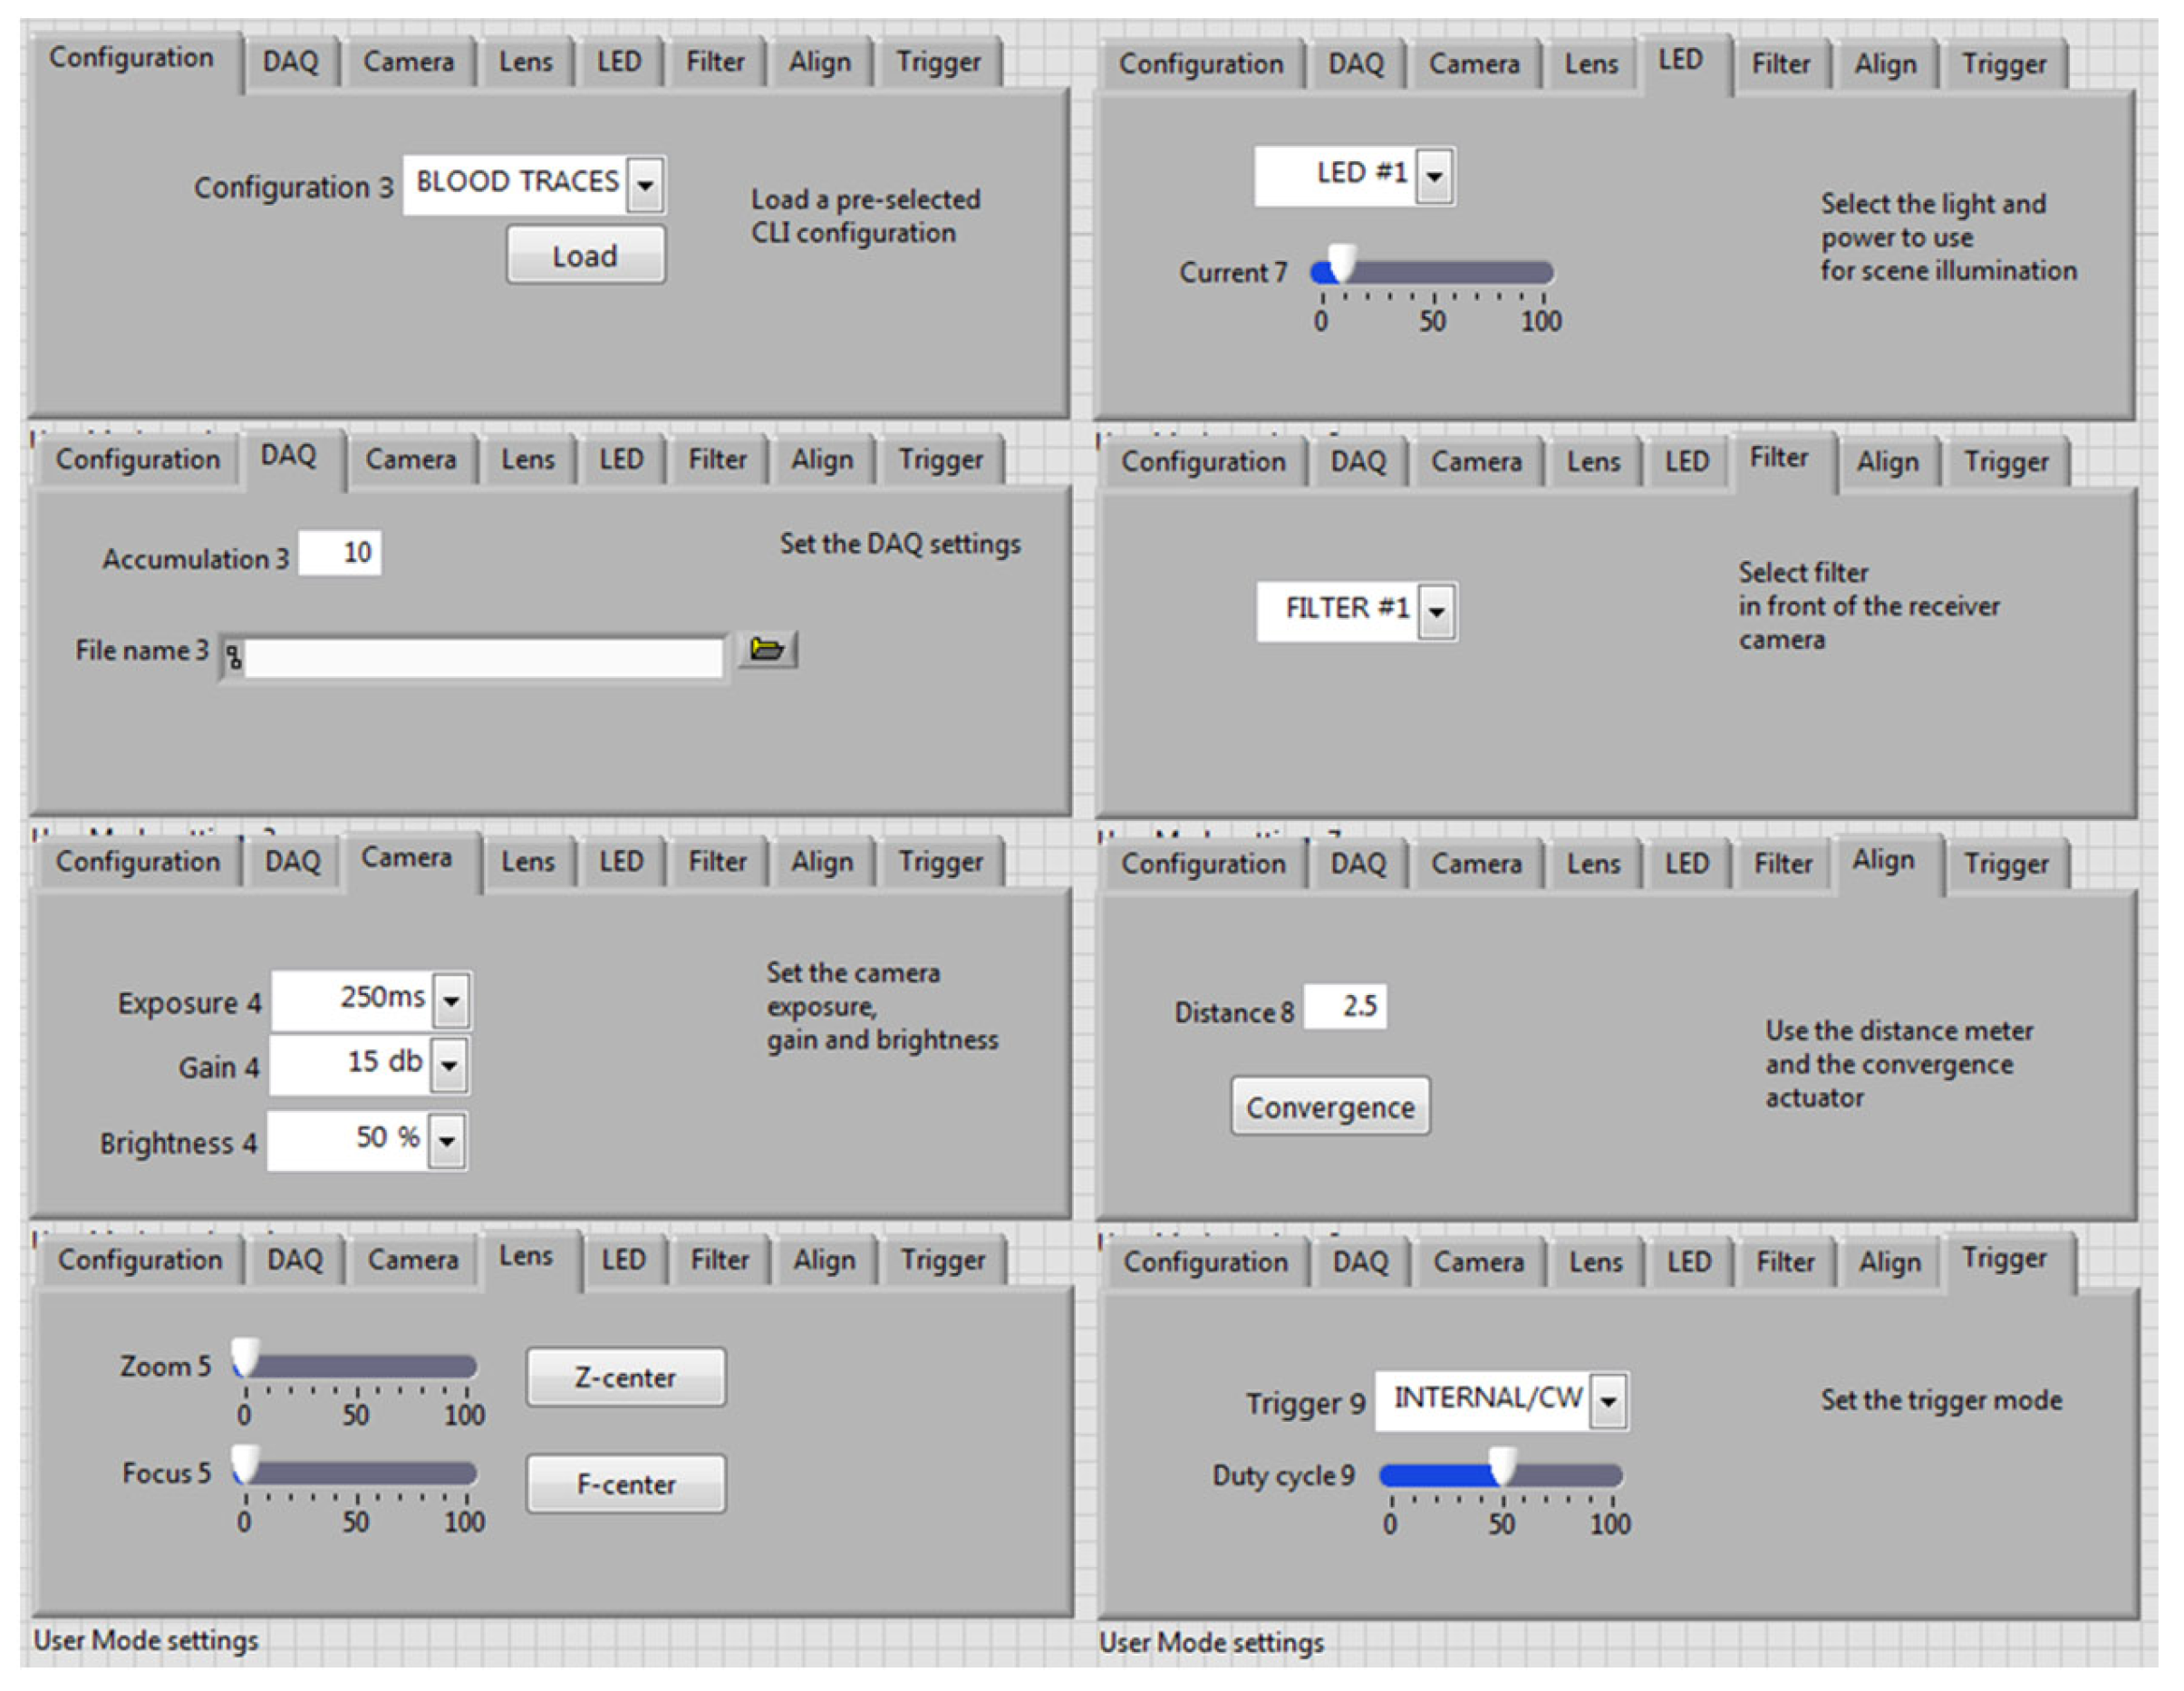Click the Accumulation 3 numeric field

click(340, 553)
